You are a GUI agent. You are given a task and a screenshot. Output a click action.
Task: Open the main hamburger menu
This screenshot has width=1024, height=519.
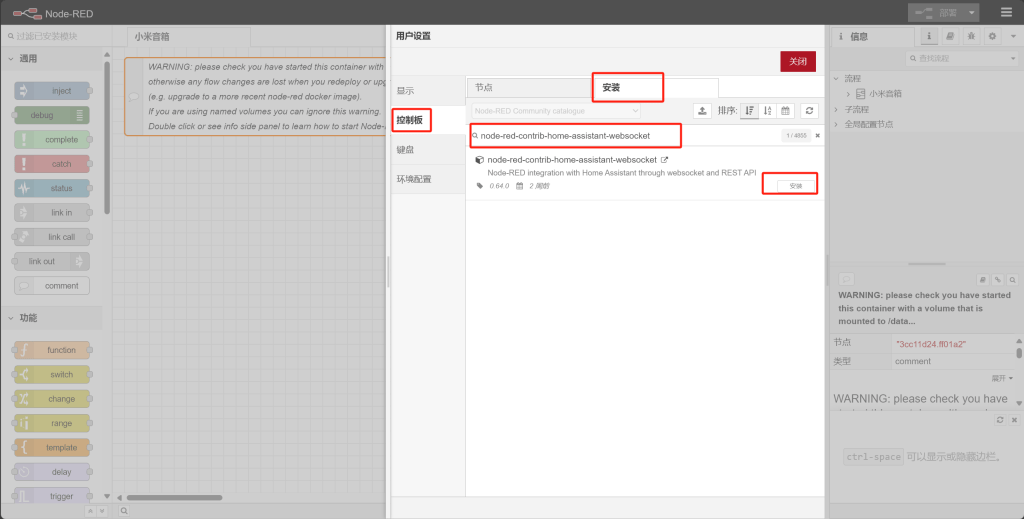pos(1006,12)
